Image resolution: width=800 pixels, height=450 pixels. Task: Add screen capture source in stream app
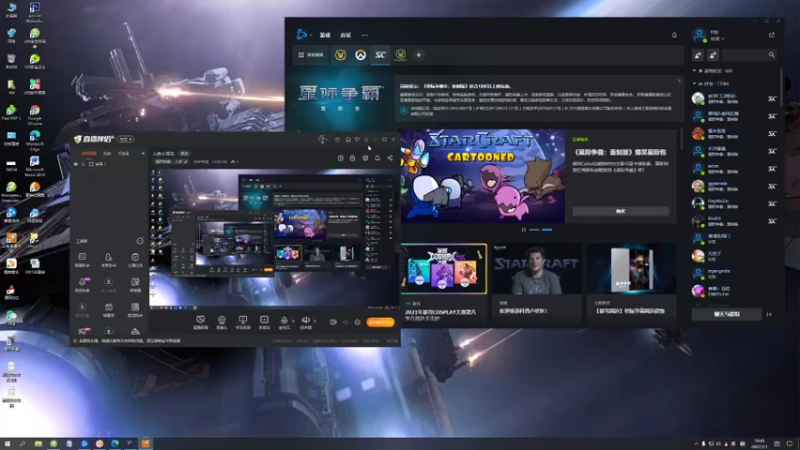(201, 322)
